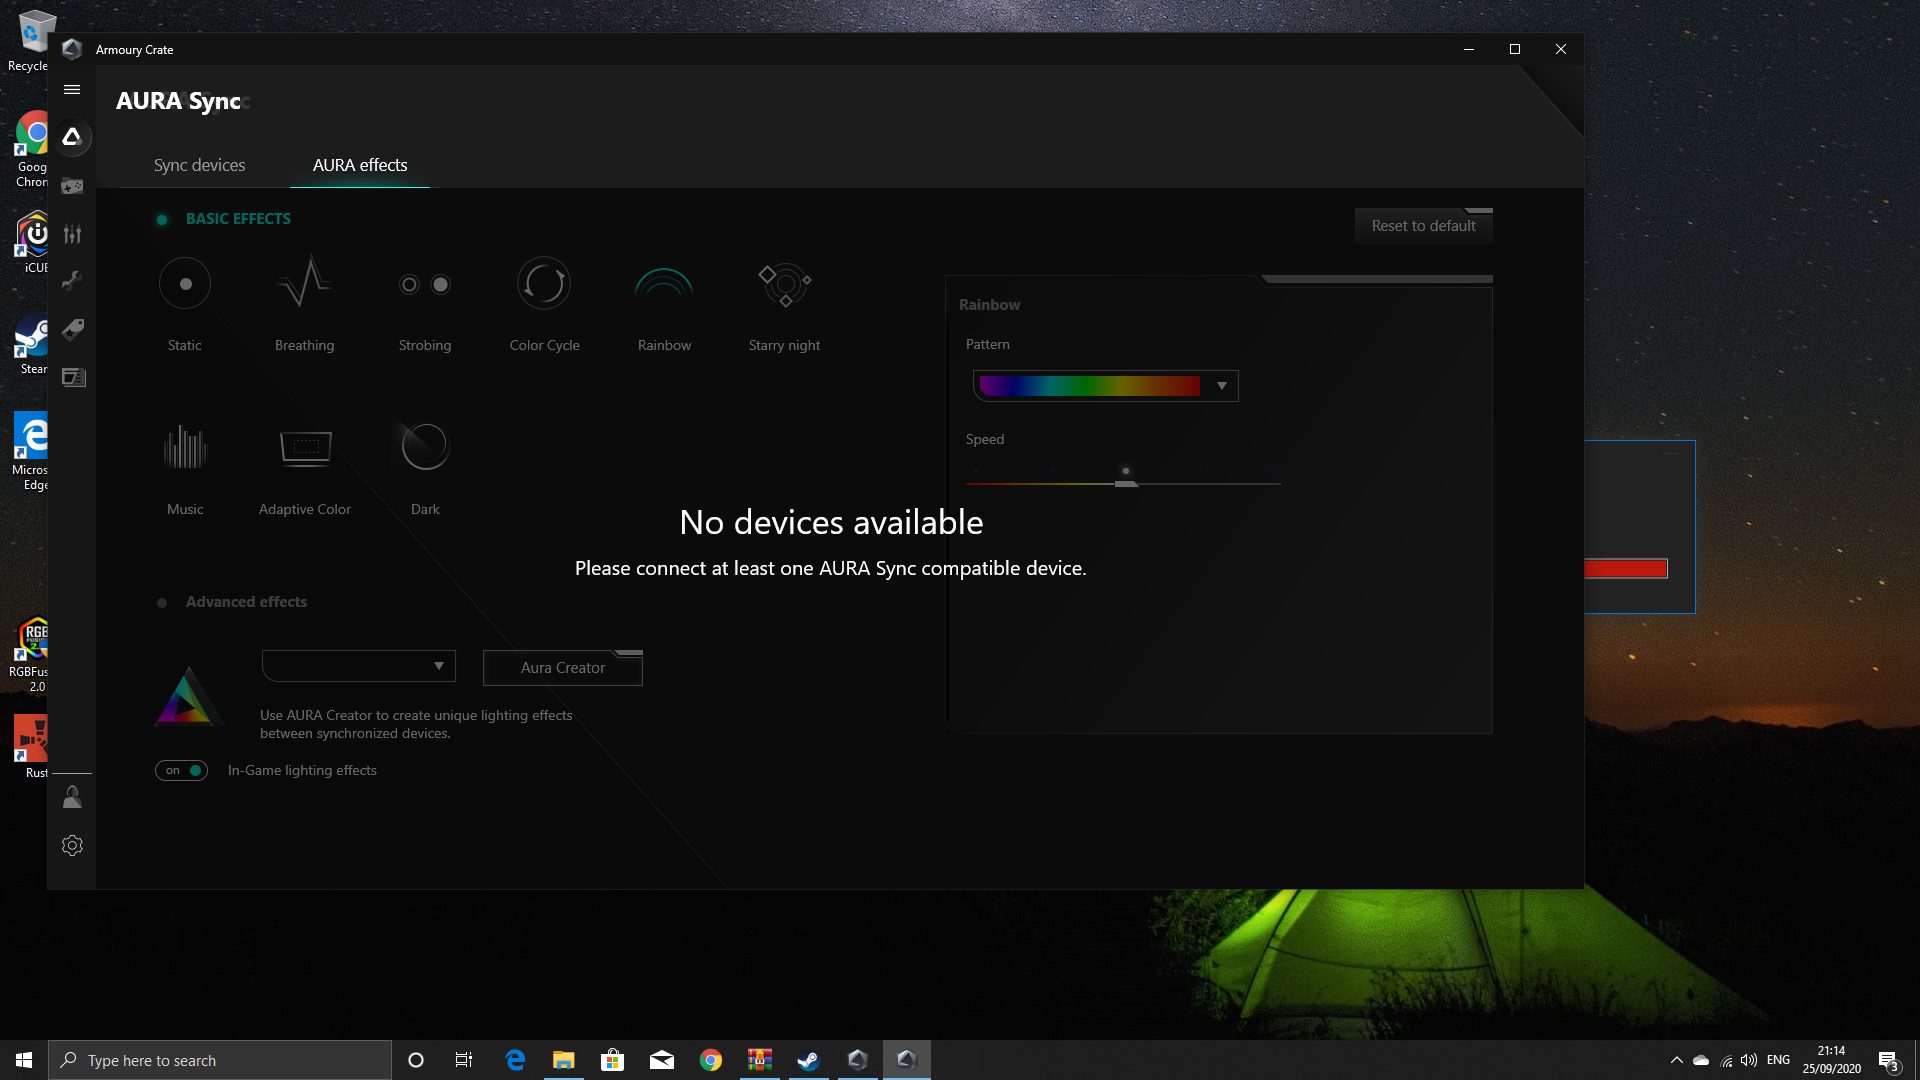This screenshot has height=1080, width=1920.
Task: Open File Explorer from the taskbar
Action: pyautogui.click(x=564, y=1060)
